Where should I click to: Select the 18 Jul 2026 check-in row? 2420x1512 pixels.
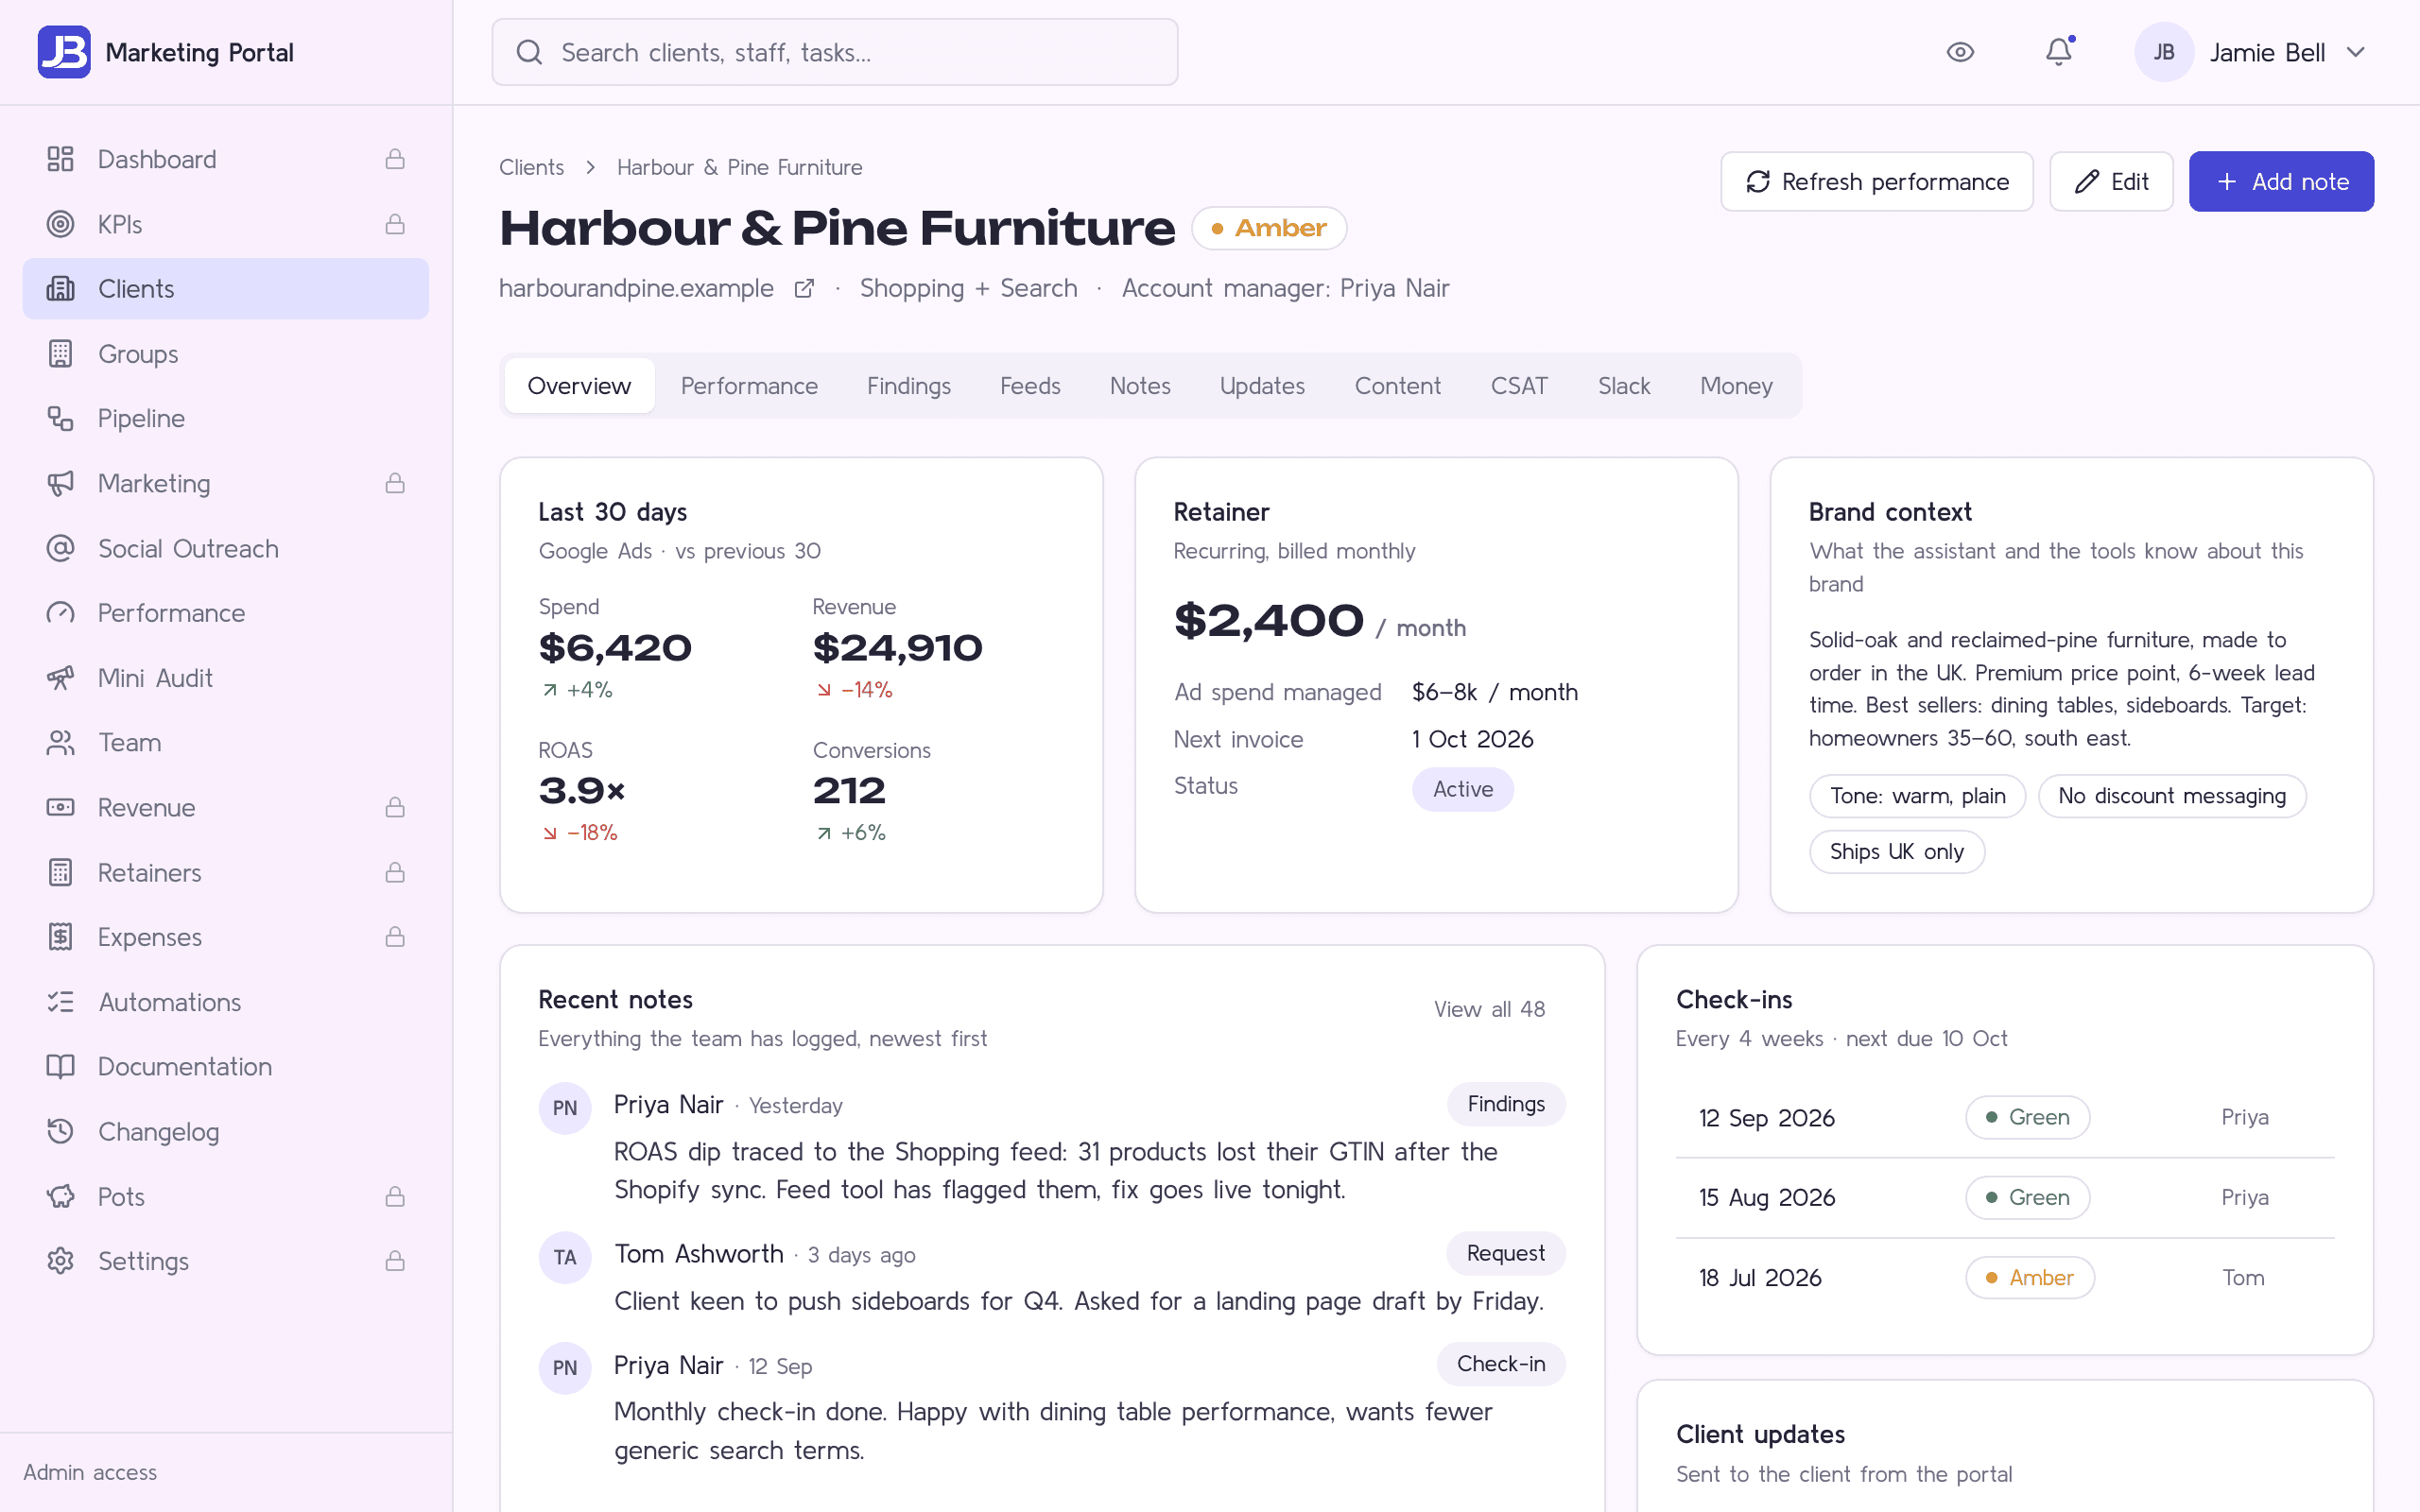[x=2005, y=1277]
